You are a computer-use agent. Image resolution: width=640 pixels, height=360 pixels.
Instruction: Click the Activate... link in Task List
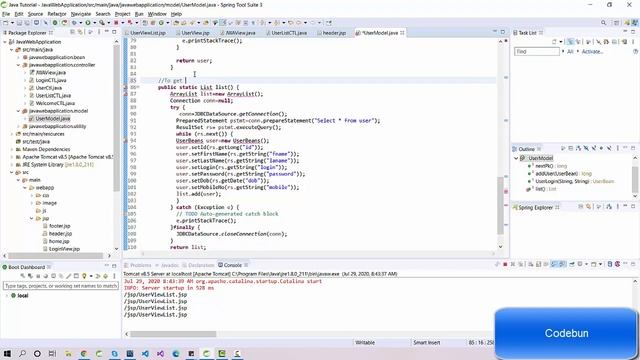point(592,51)
